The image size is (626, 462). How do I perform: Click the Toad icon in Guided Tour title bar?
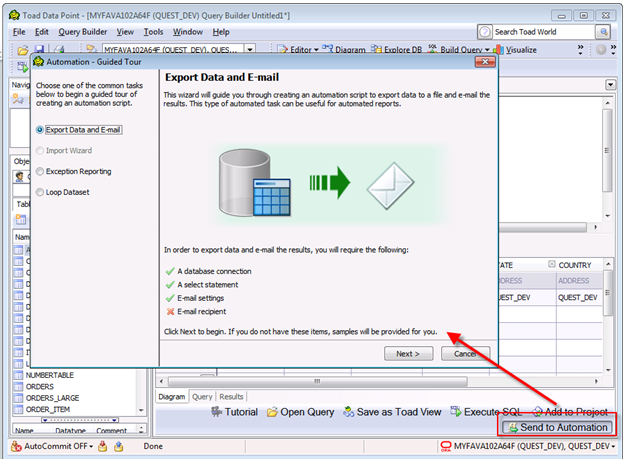click(39, 62)
